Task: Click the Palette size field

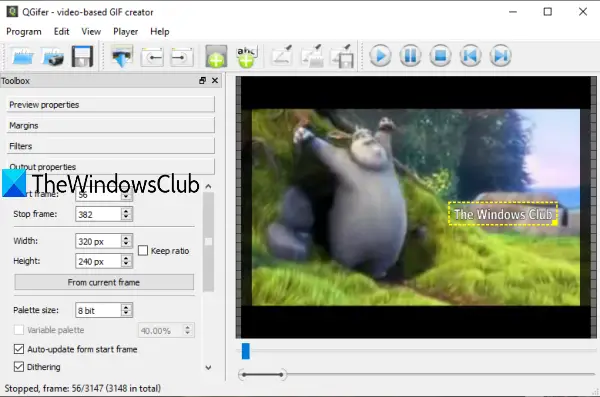Action: [98, 310]
